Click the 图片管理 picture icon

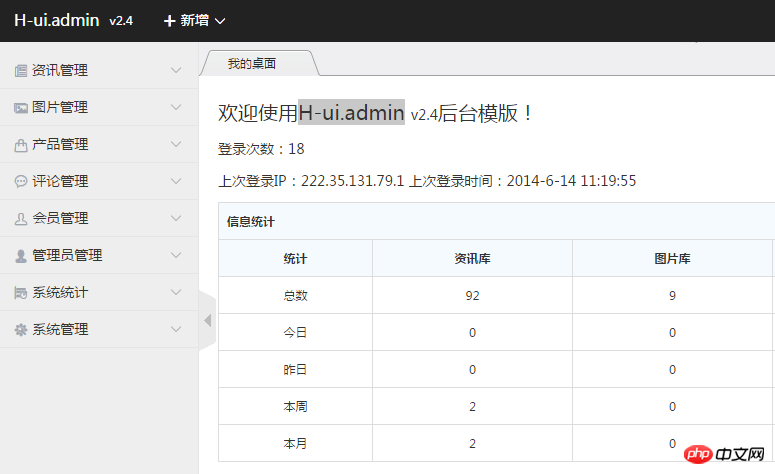(21, 108)
